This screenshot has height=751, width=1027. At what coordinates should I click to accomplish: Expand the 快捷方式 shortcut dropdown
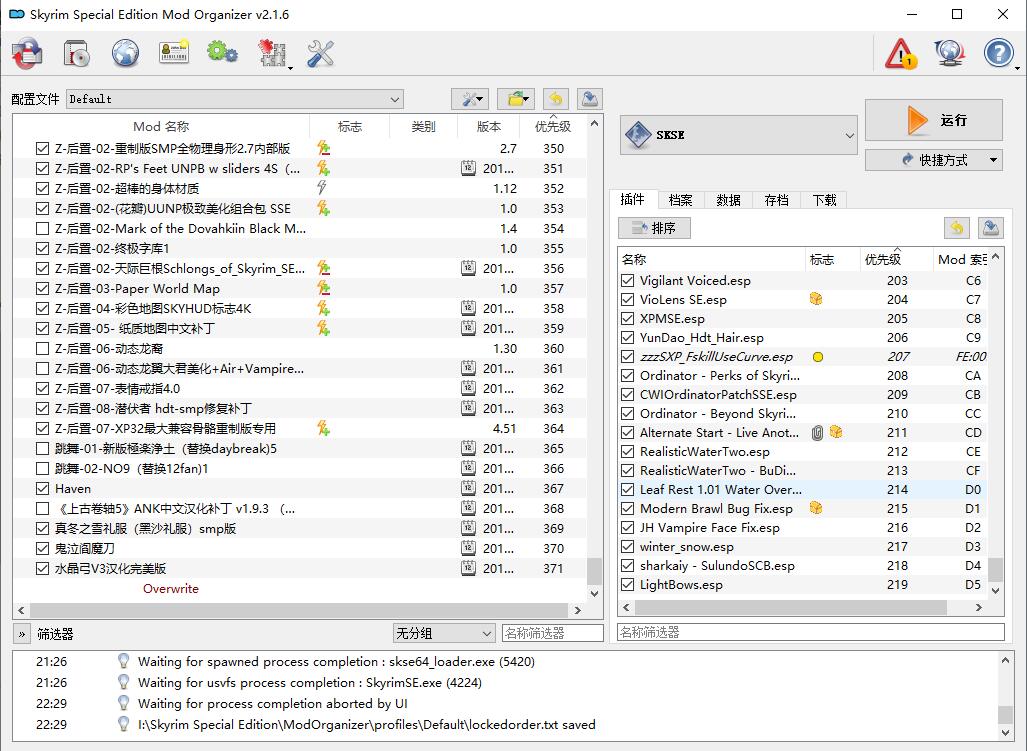click(933, 160)
